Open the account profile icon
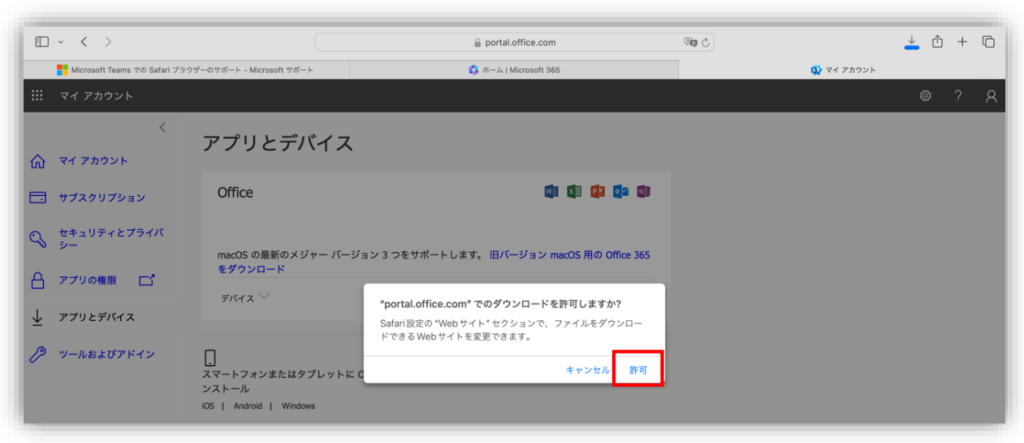 point(991,96)
